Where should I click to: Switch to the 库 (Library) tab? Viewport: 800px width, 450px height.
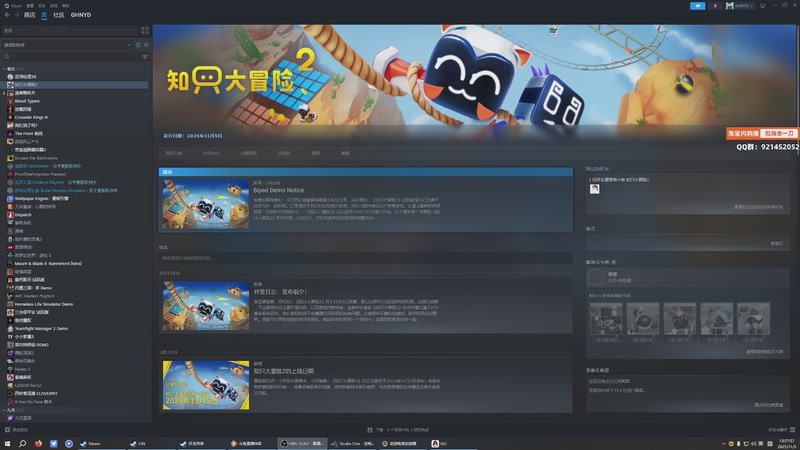click(x=44, y=15)
